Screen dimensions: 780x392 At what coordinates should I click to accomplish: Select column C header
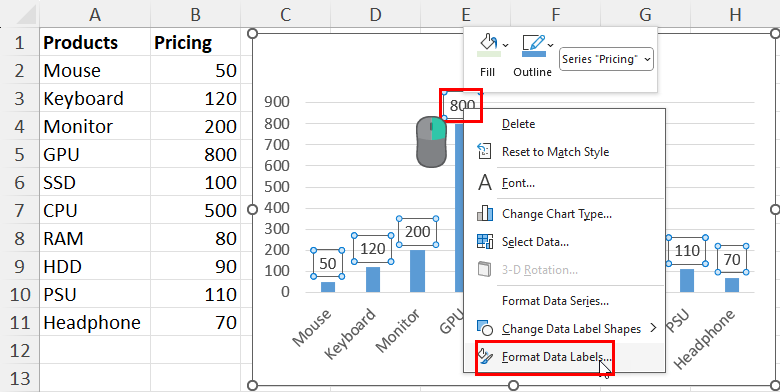[x=286, y=14]
